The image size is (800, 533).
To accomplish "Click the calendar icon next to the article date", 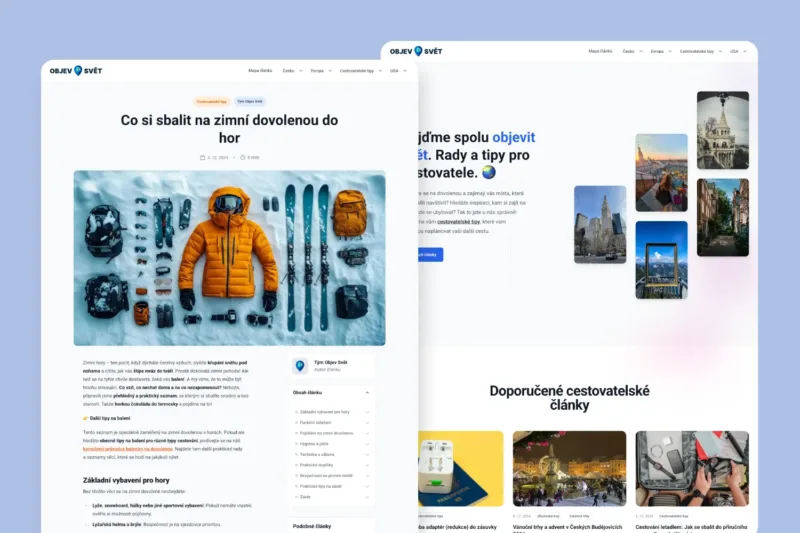I will point(203,157).
